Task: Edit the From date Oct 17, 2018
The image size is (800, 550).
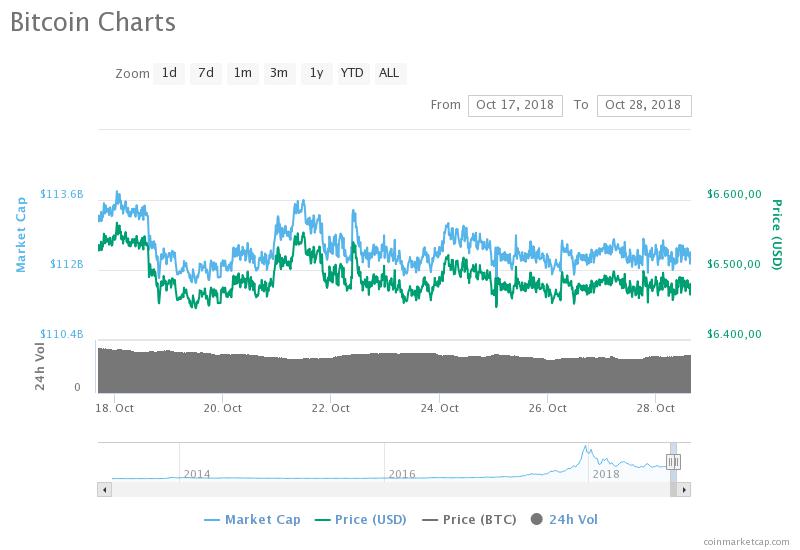Action: (x=515, y=106)
